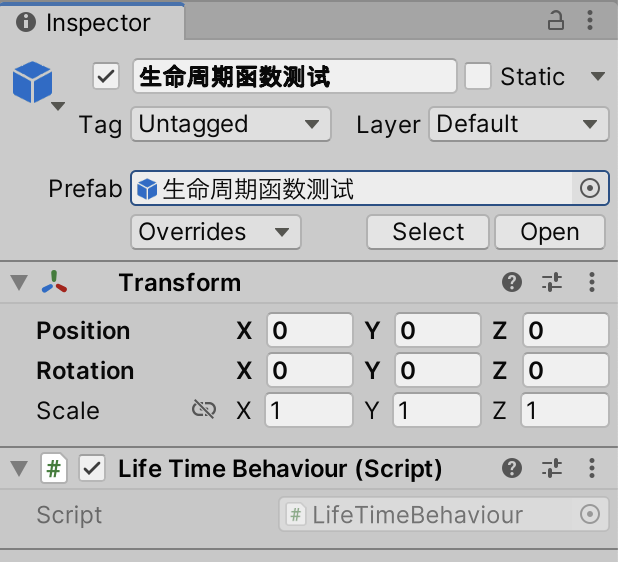Select the Inspector tab
The width and height of the screenshot is (618, 562).
click(92, 22)
